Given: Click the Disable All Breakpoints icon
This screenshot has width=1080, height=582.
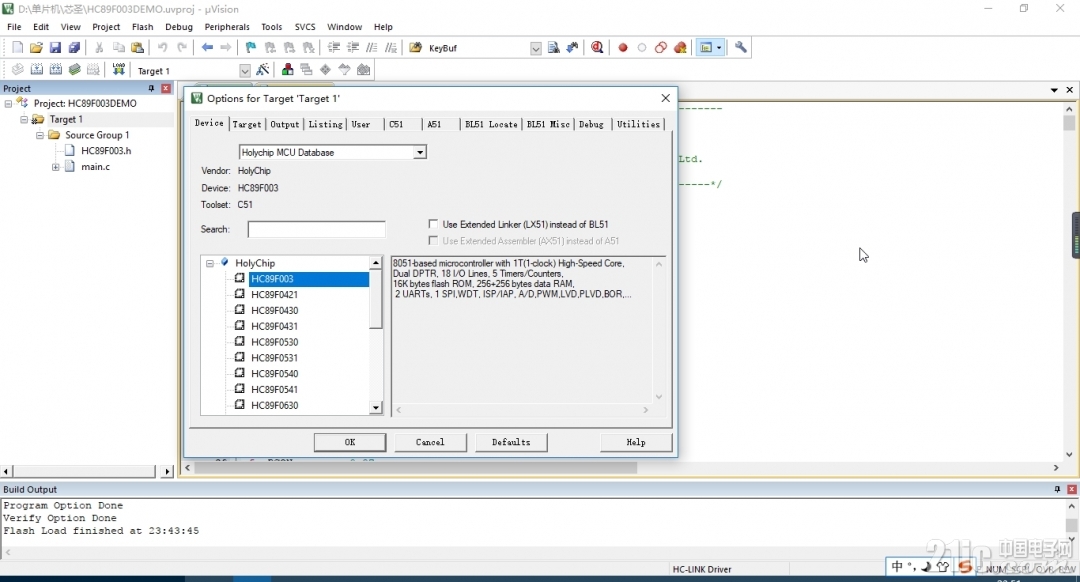Looking at the screenshot, I should [661, 48].
